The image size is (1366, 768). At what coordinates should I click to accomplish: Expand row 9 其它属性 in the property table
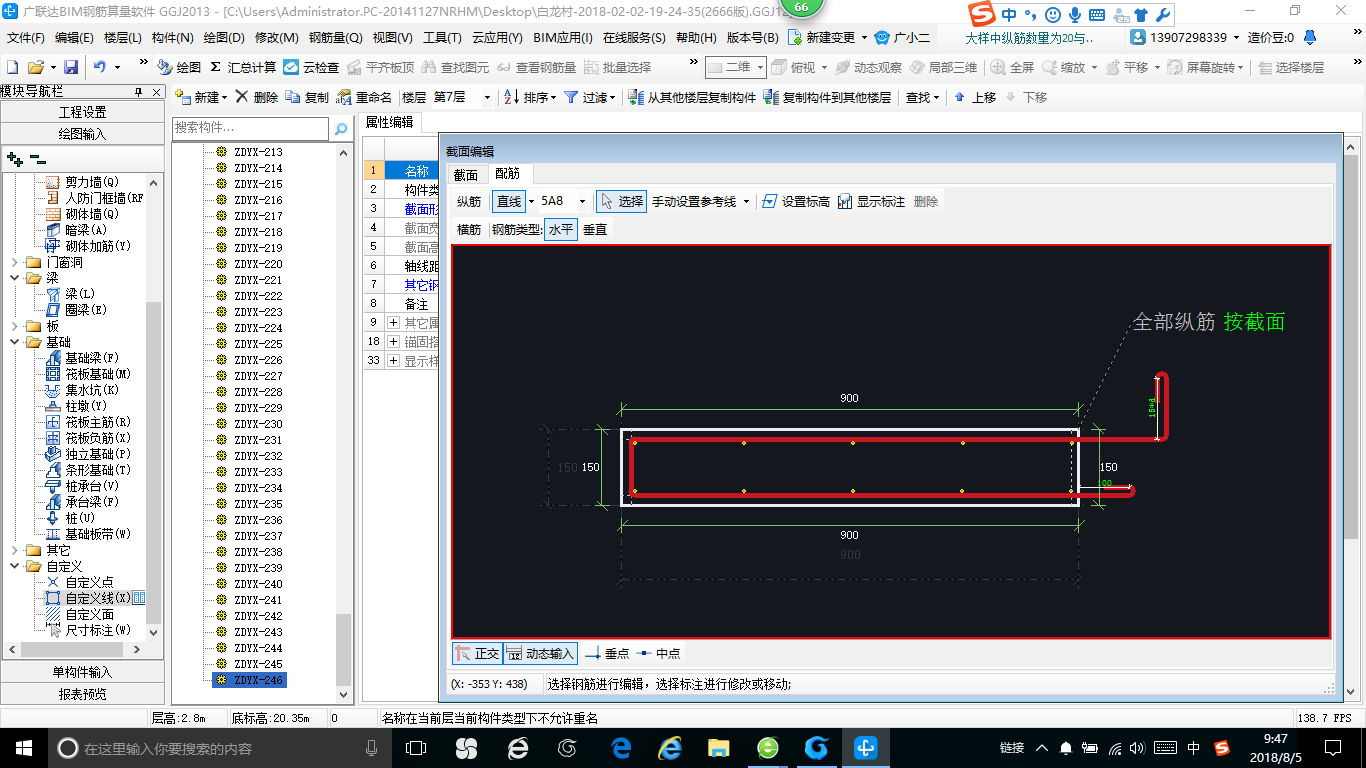coord(394,323)
